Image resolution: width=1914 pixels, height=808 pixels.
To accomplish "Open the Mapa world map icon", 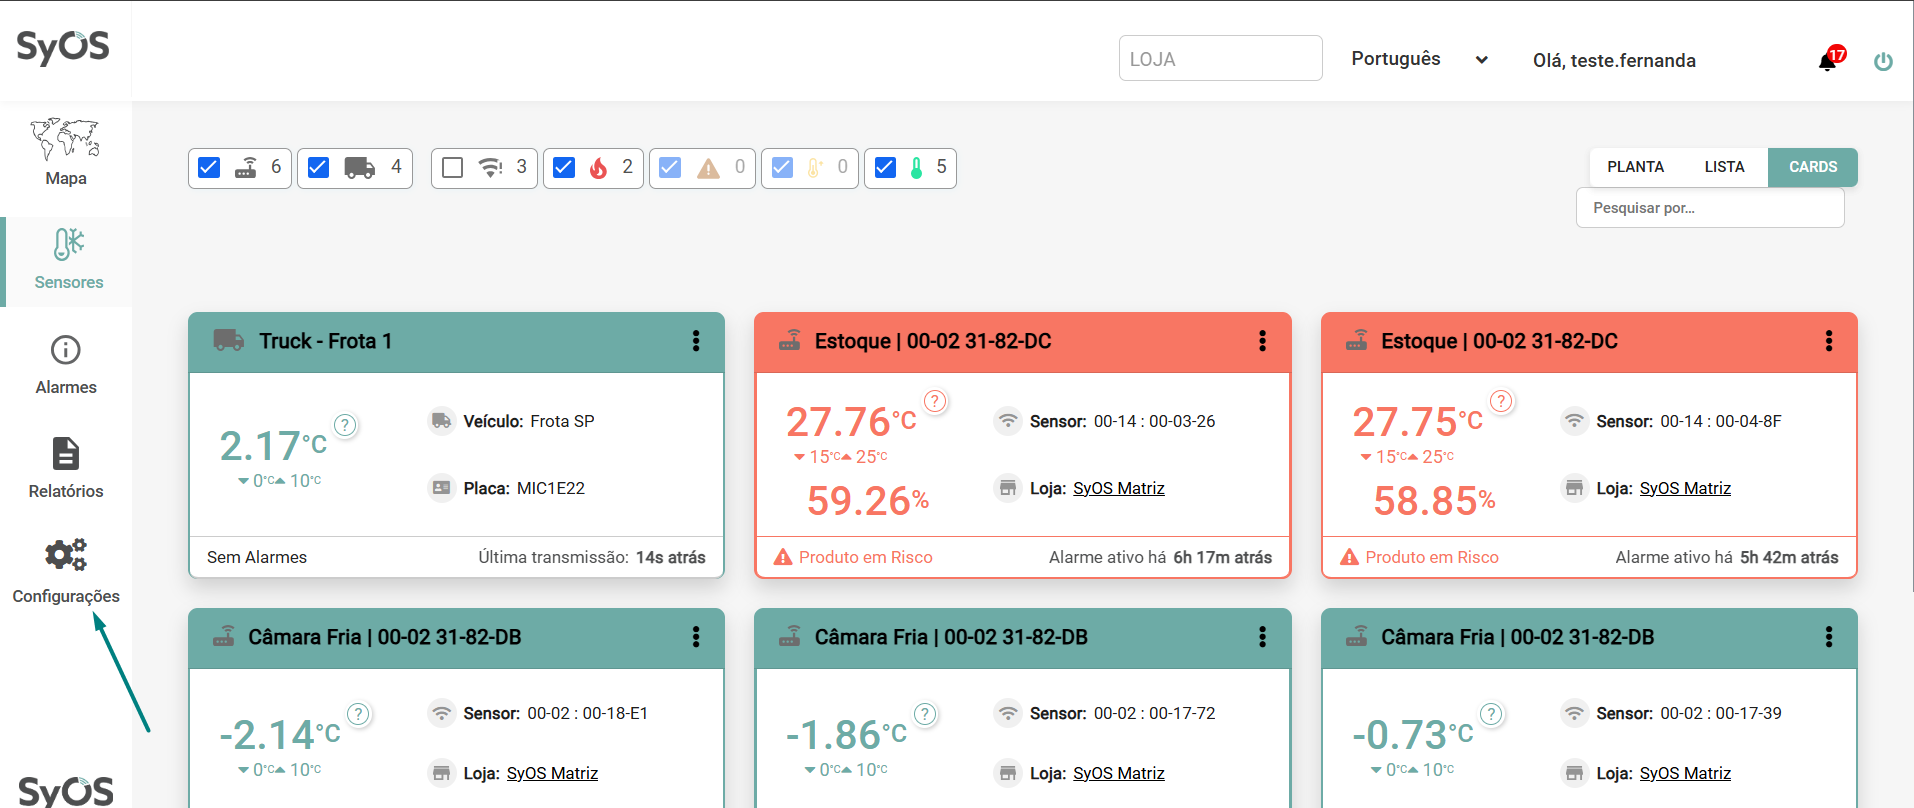I will [65, 139].
